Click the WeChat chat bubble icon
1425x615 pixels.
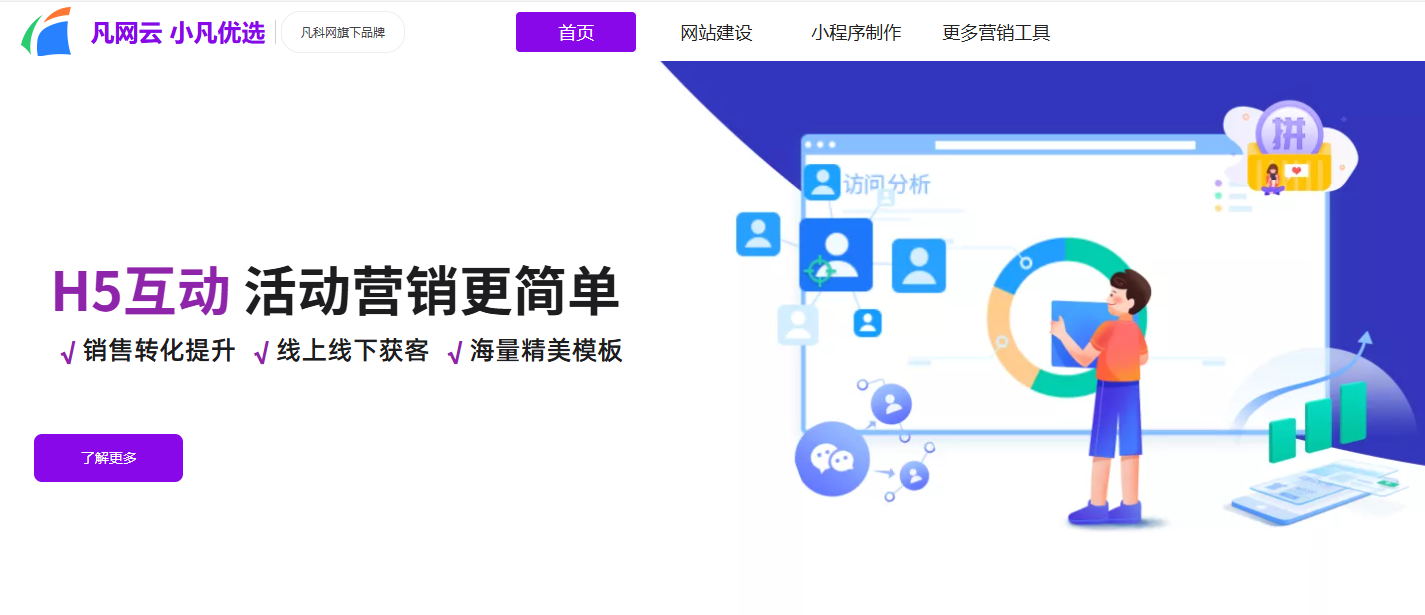click(832, 459)
